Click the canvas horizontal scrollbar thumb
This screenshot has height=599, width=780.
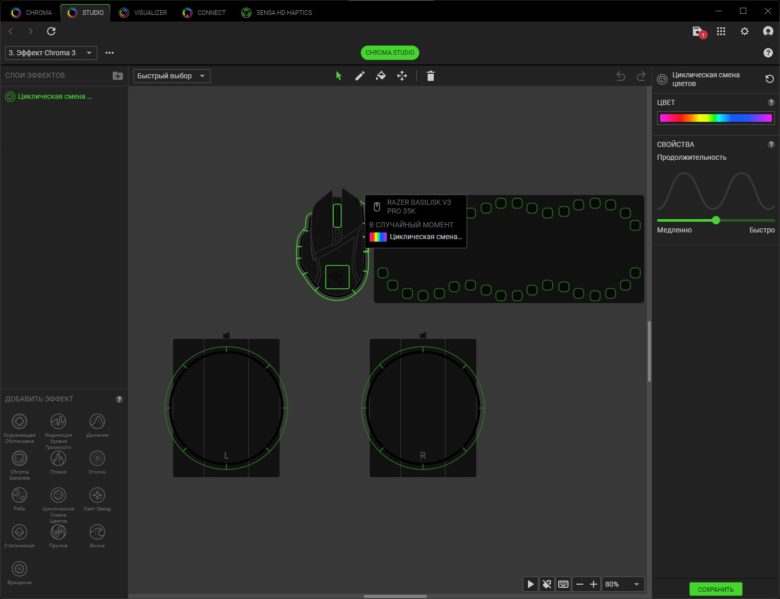point(395,596)
